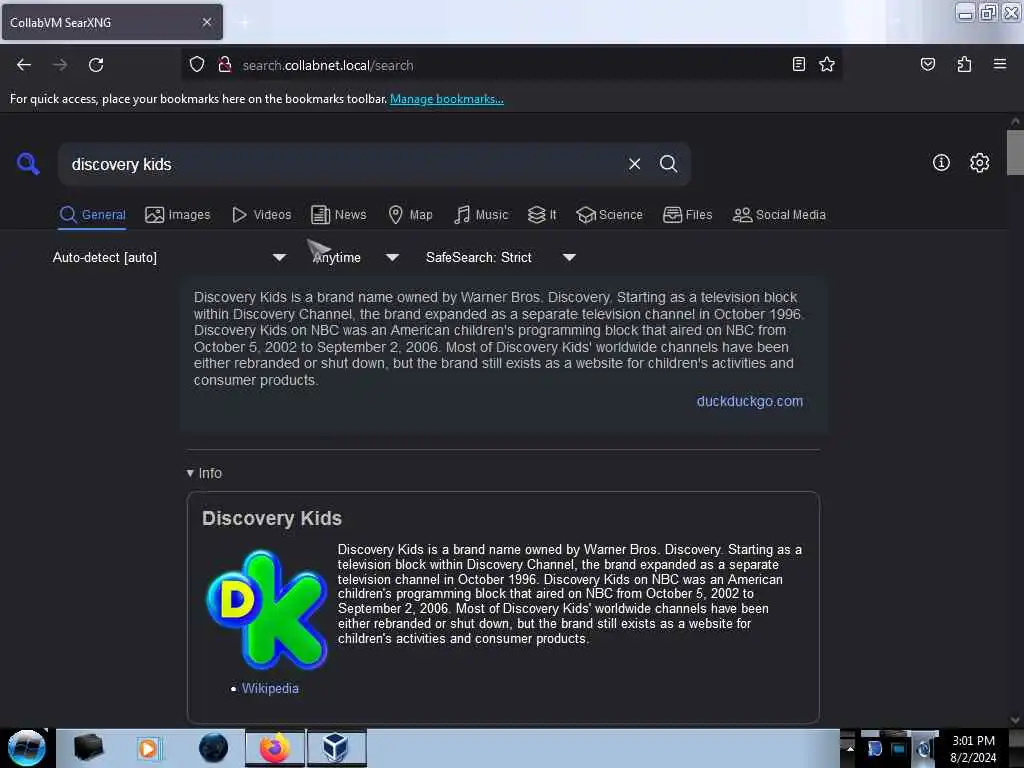1024x768 pixels.
Task: Click the SearXNG magnifier logo
Action: [28, 164]
